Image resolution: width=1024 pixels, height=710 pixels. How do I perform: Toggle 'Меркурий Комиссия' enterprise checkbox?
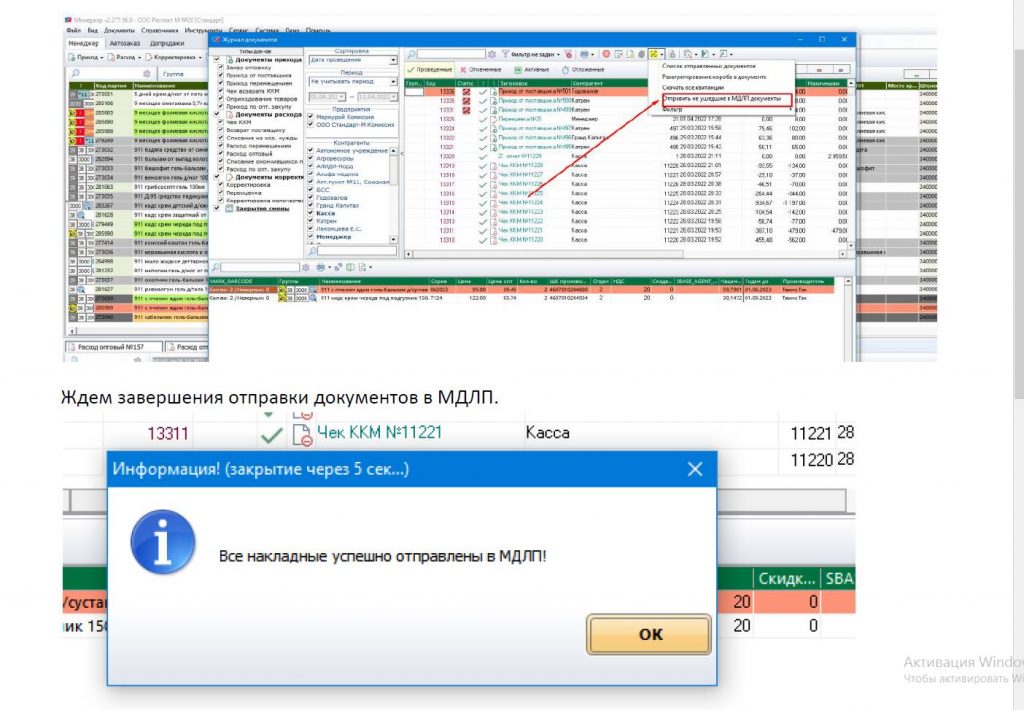point(310,117)
